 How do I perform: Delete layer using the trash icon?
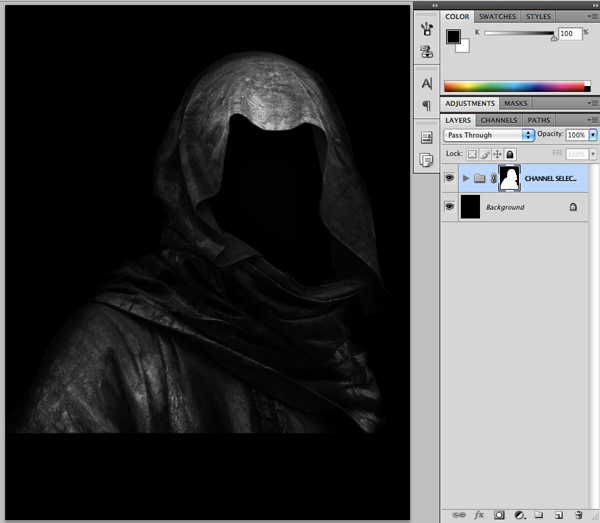(578, 514)
